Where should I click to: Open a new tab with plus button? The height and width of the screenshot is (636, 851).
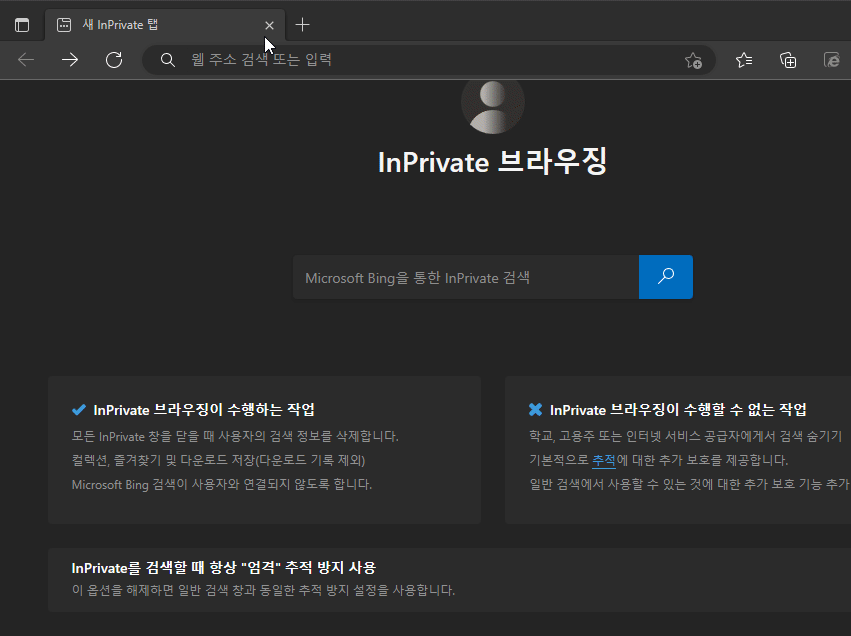pos(302,25)
